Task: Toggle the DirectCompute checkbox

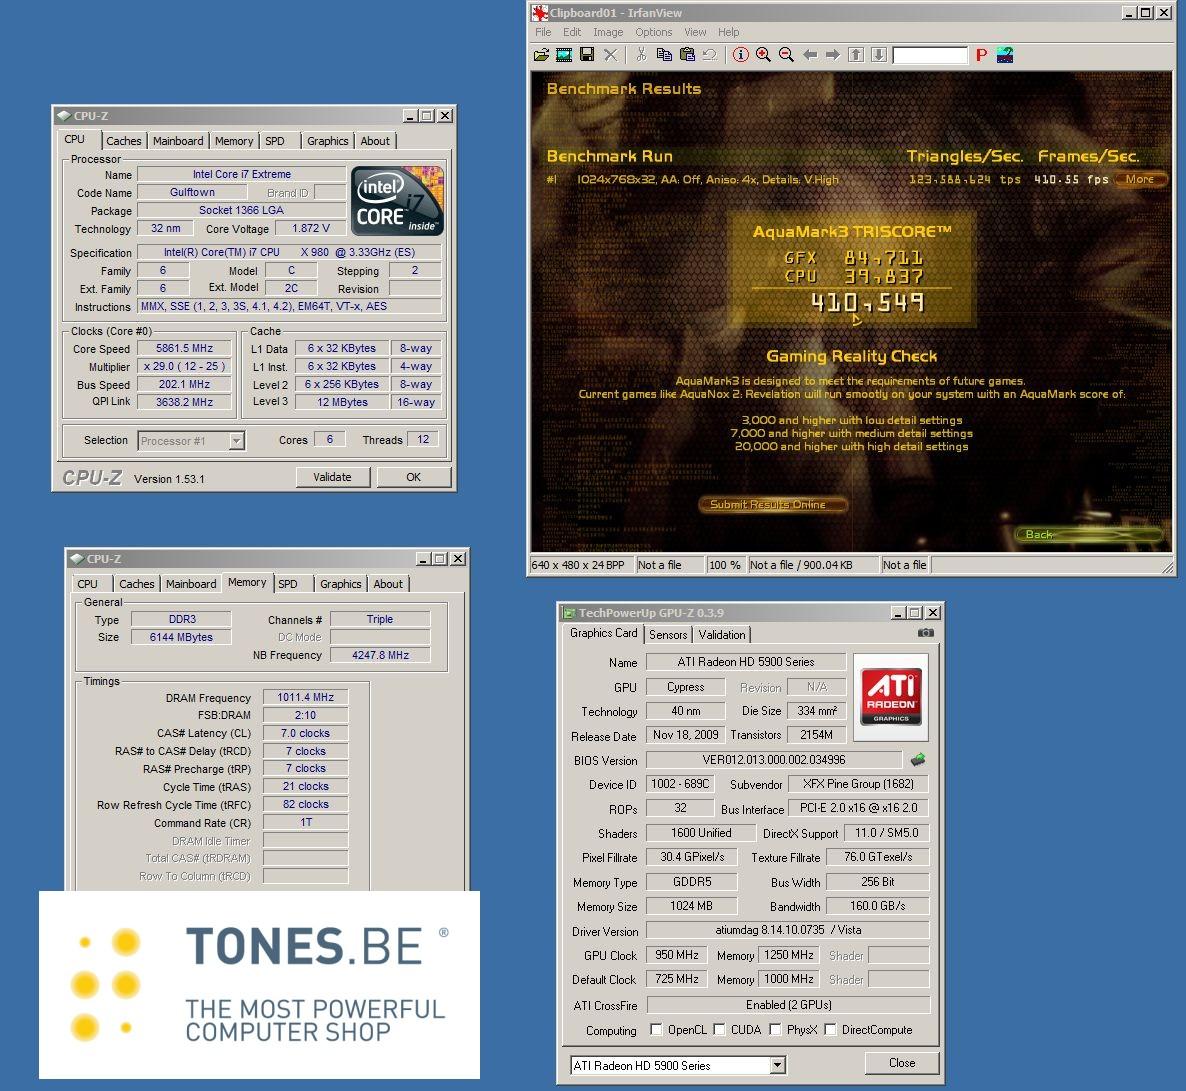Action: tap(831, 1030)
